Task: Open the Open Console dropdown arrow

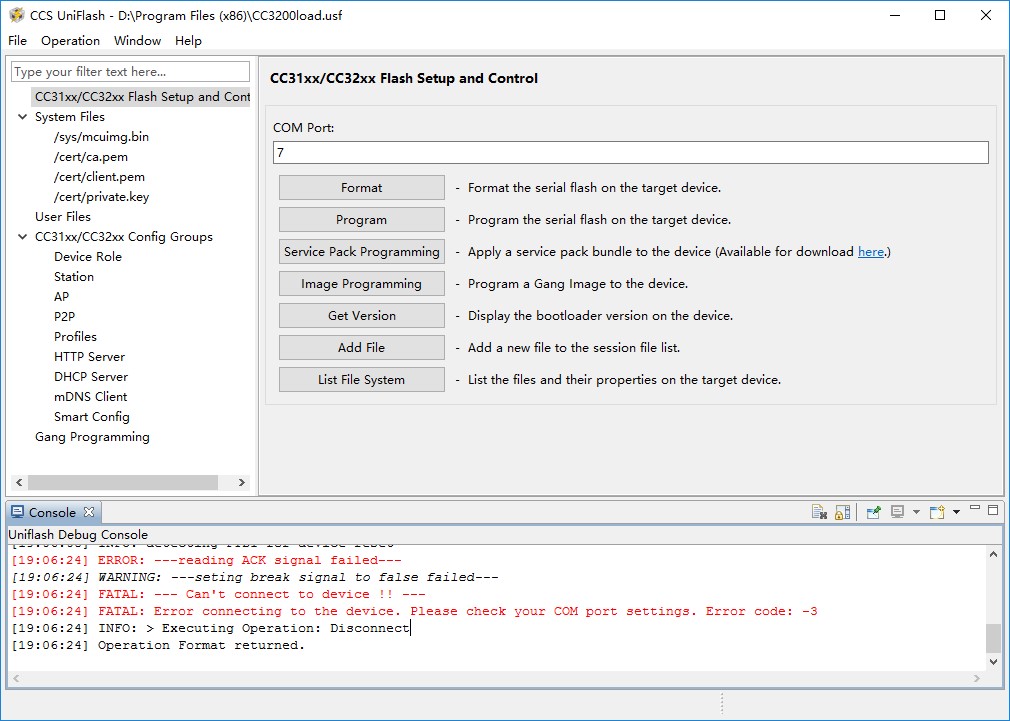Action: (956, 512)
